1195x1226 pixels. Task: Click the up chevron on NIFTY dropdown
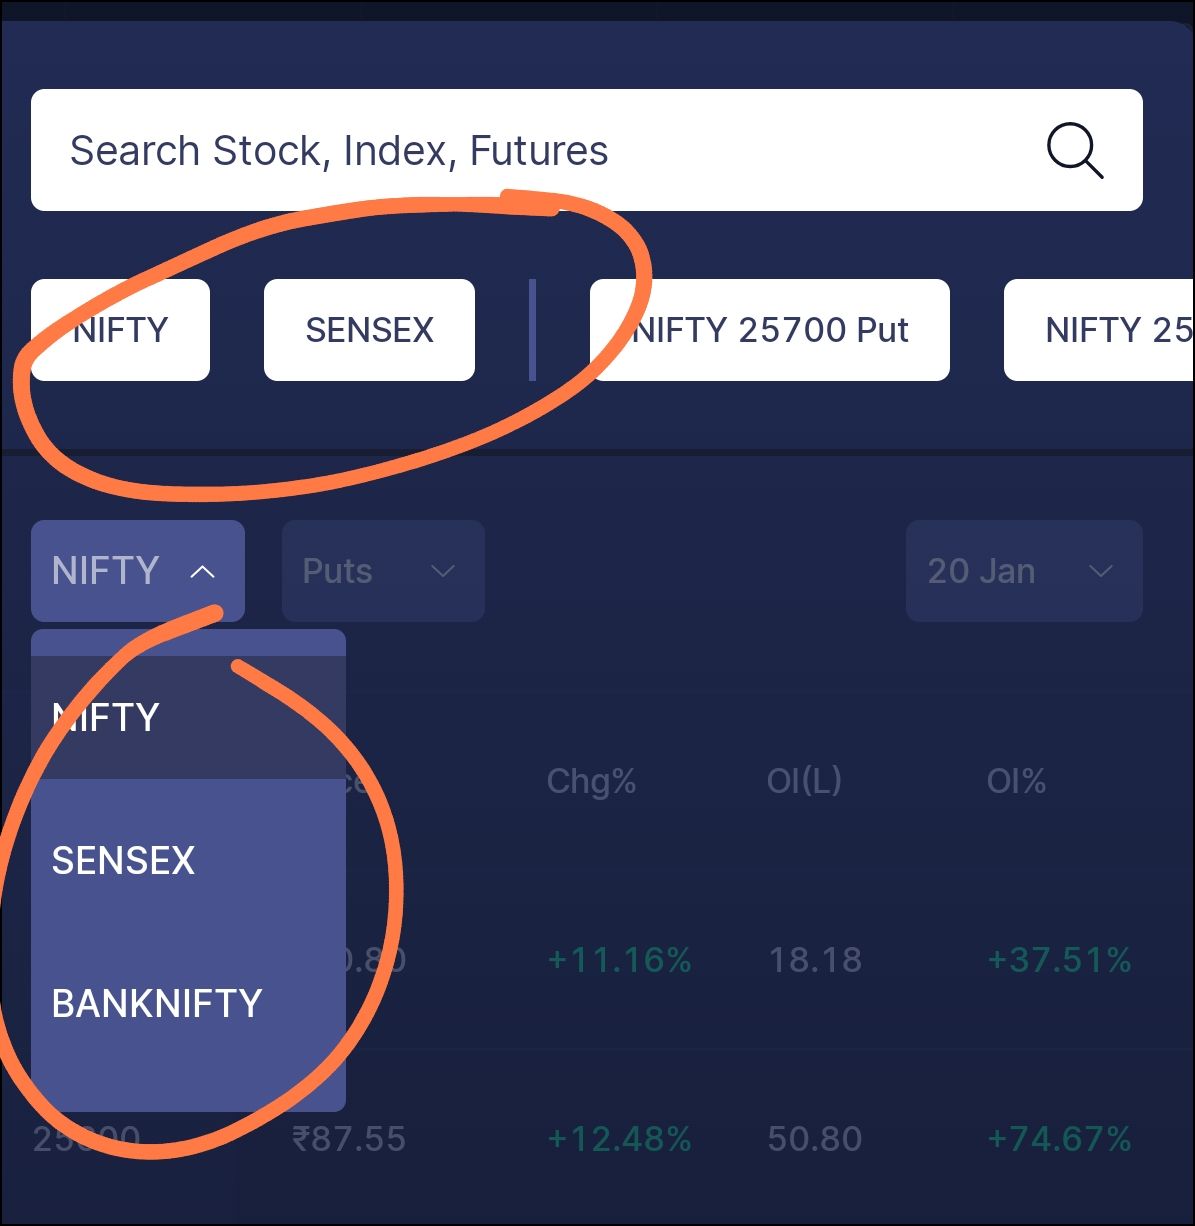(x=202, y=572)
